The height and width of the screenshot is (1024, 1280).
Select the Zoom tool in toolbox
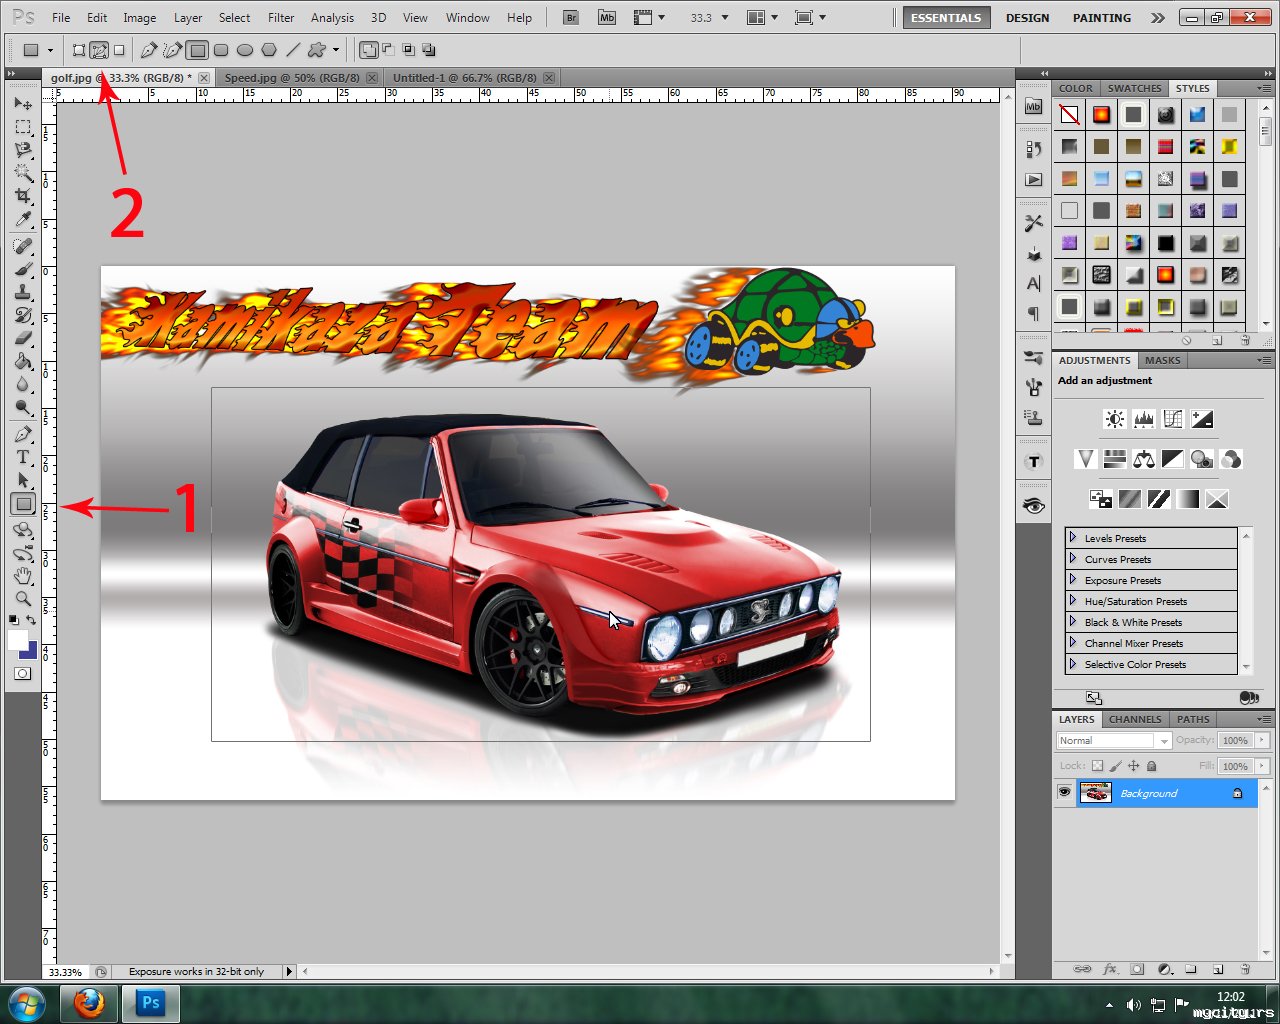[23, 598]
